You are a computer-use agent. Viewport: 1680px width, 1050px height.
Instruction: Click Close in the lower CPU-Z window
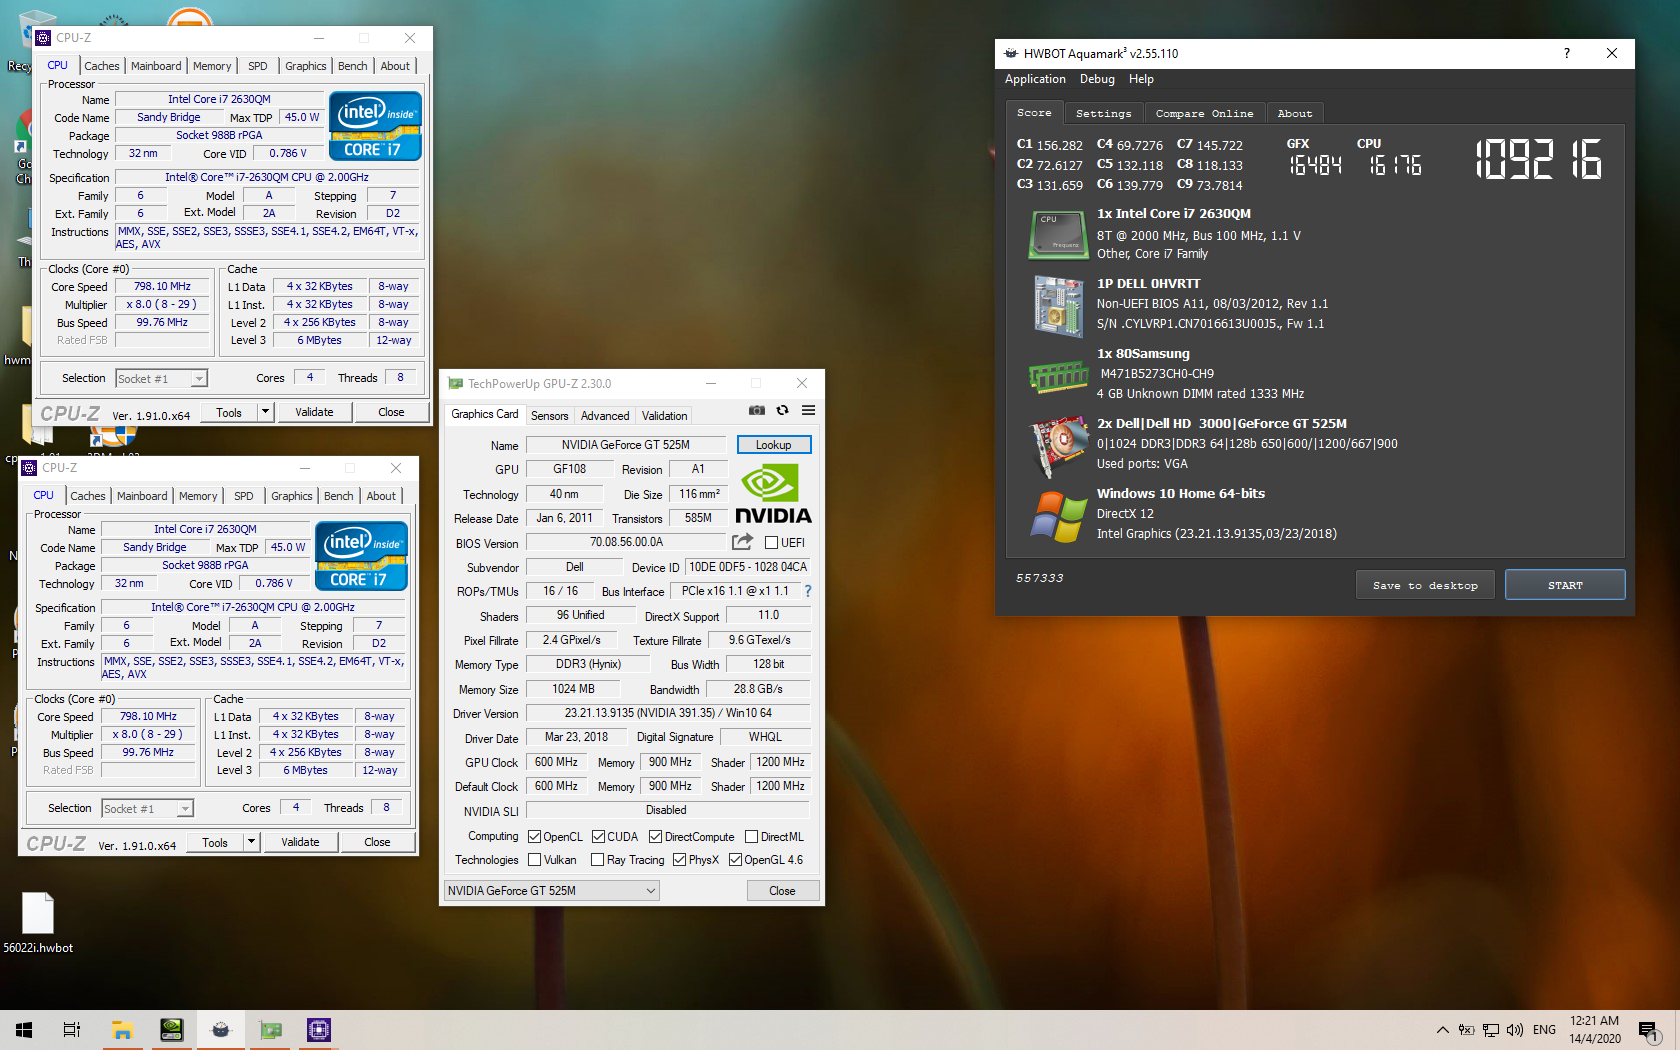coord(377,842)
